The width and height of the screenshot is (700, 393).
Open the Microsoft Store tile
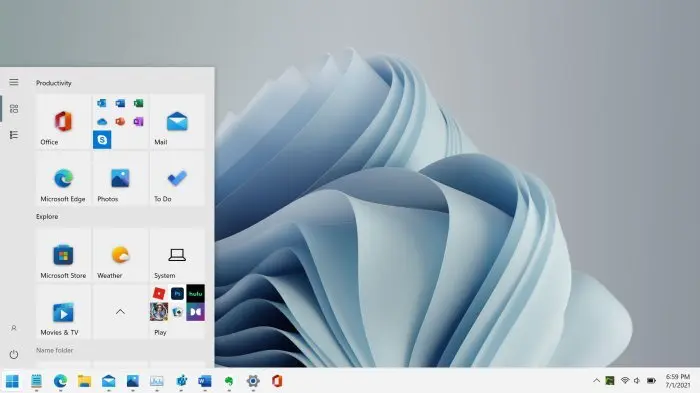point(63,255)
